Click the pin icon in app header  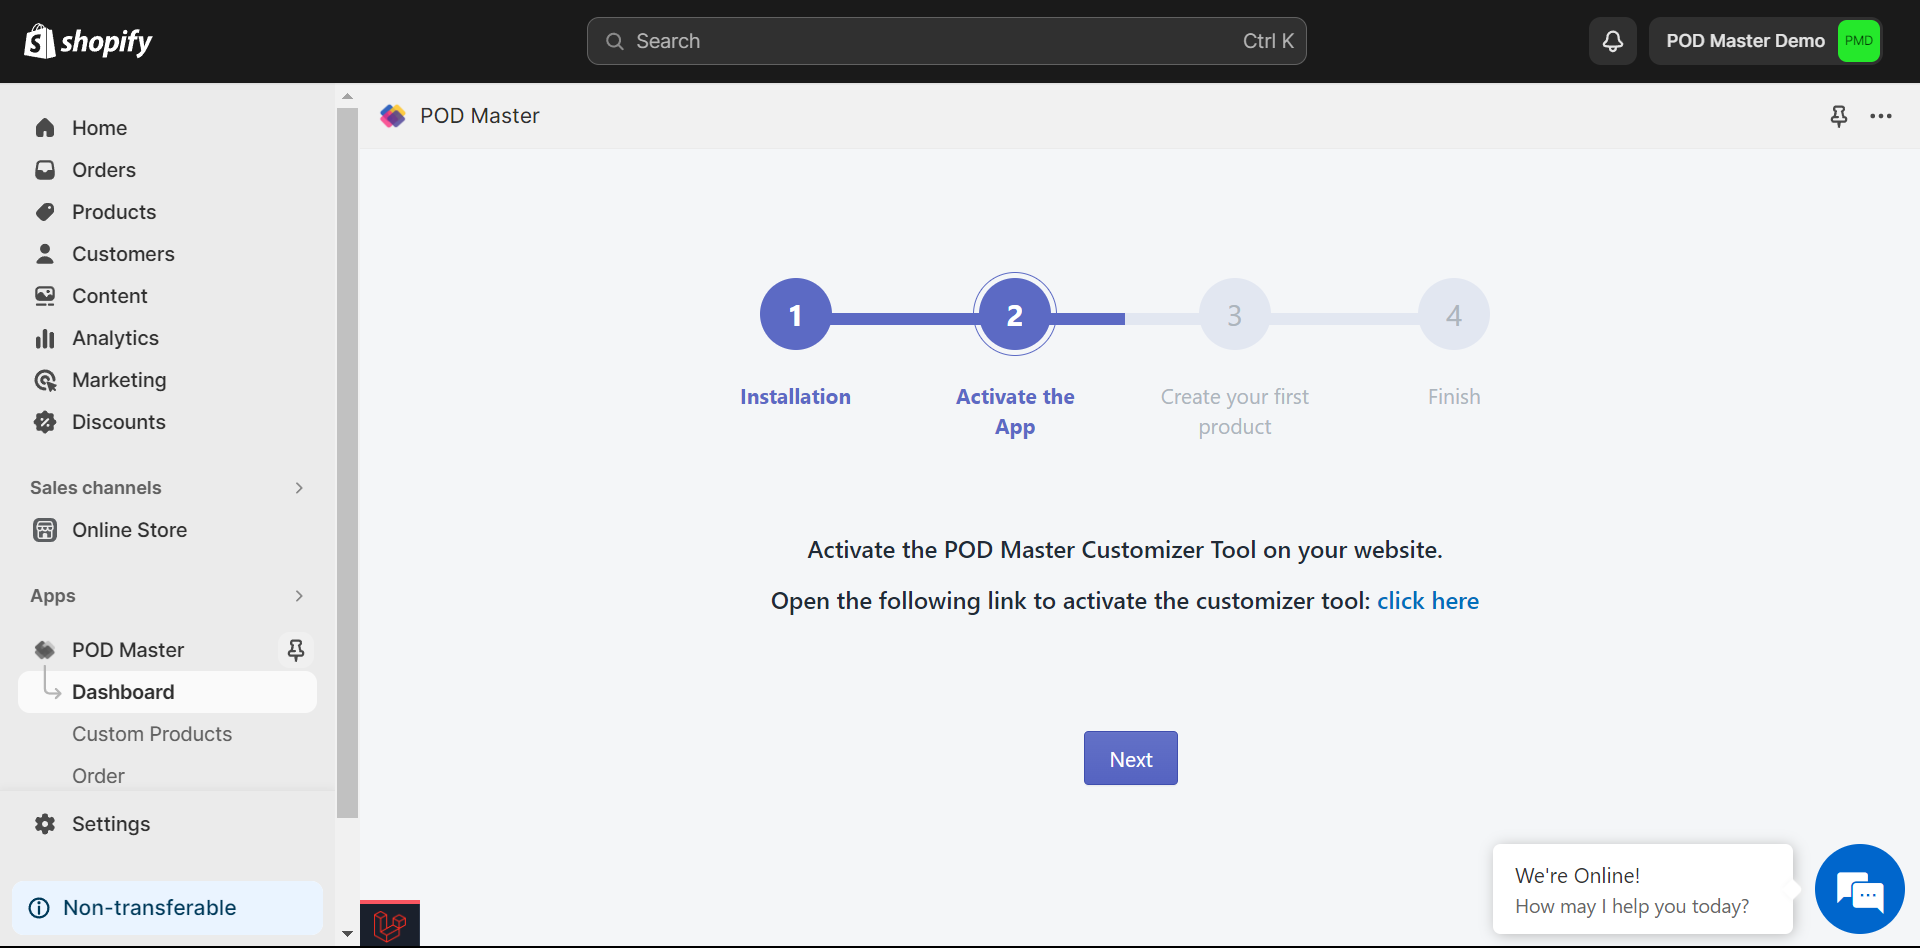(x=1838, y=116)
